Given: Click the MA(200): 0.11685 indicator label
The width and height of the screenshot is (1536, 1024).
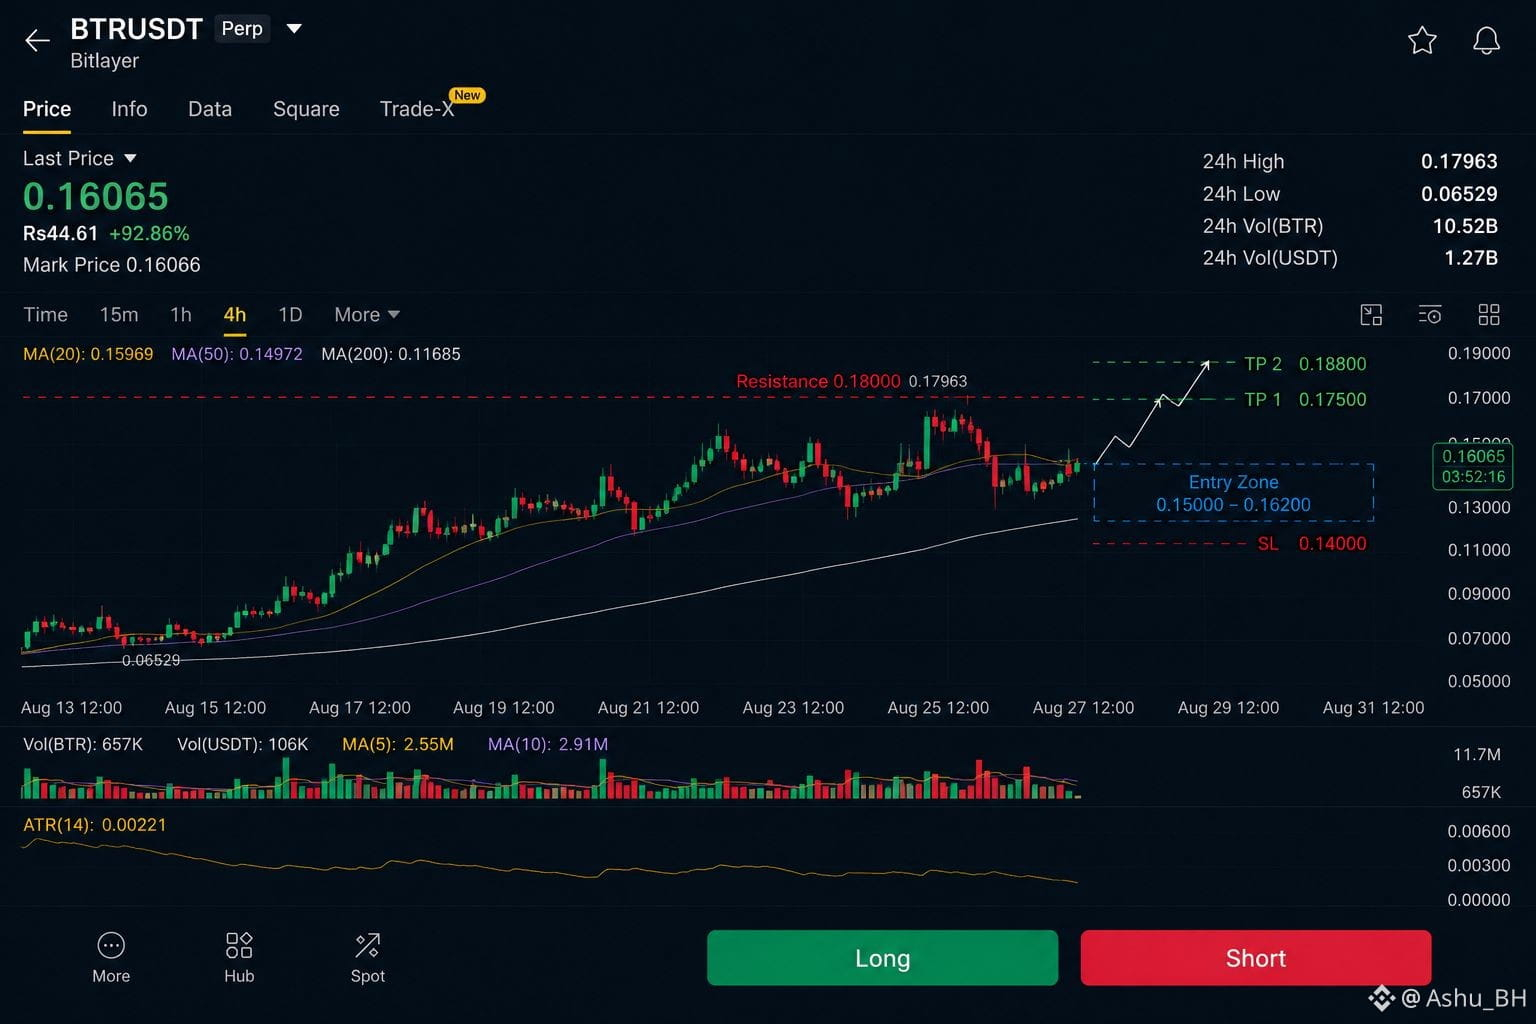Looking at the screenshot, I should pos(391,354).
